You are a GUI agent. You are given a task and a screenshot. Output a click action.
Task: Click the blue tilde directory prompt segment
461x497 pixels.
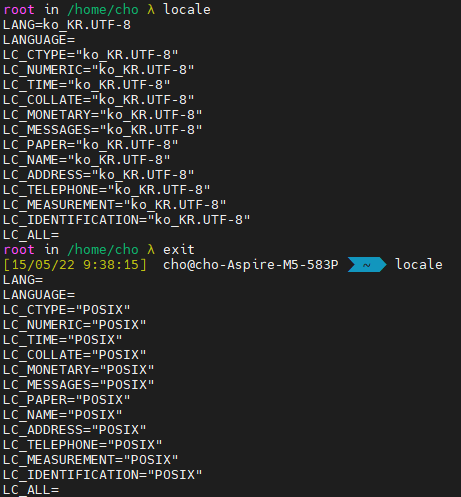point(367,265)
